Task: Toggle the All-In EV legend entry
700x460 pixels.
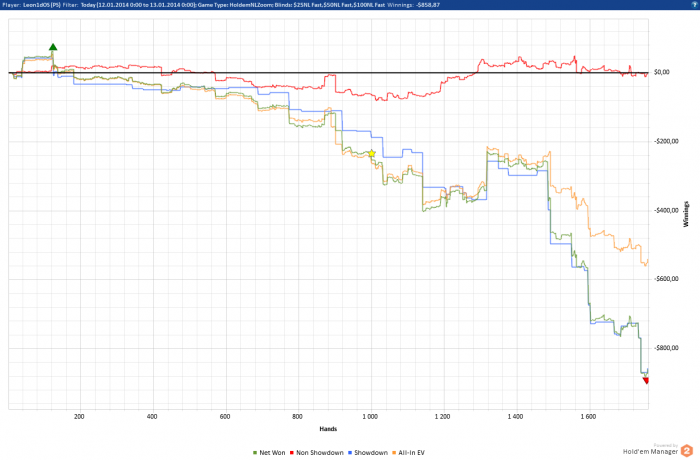Action: click(x=408, y=452)
